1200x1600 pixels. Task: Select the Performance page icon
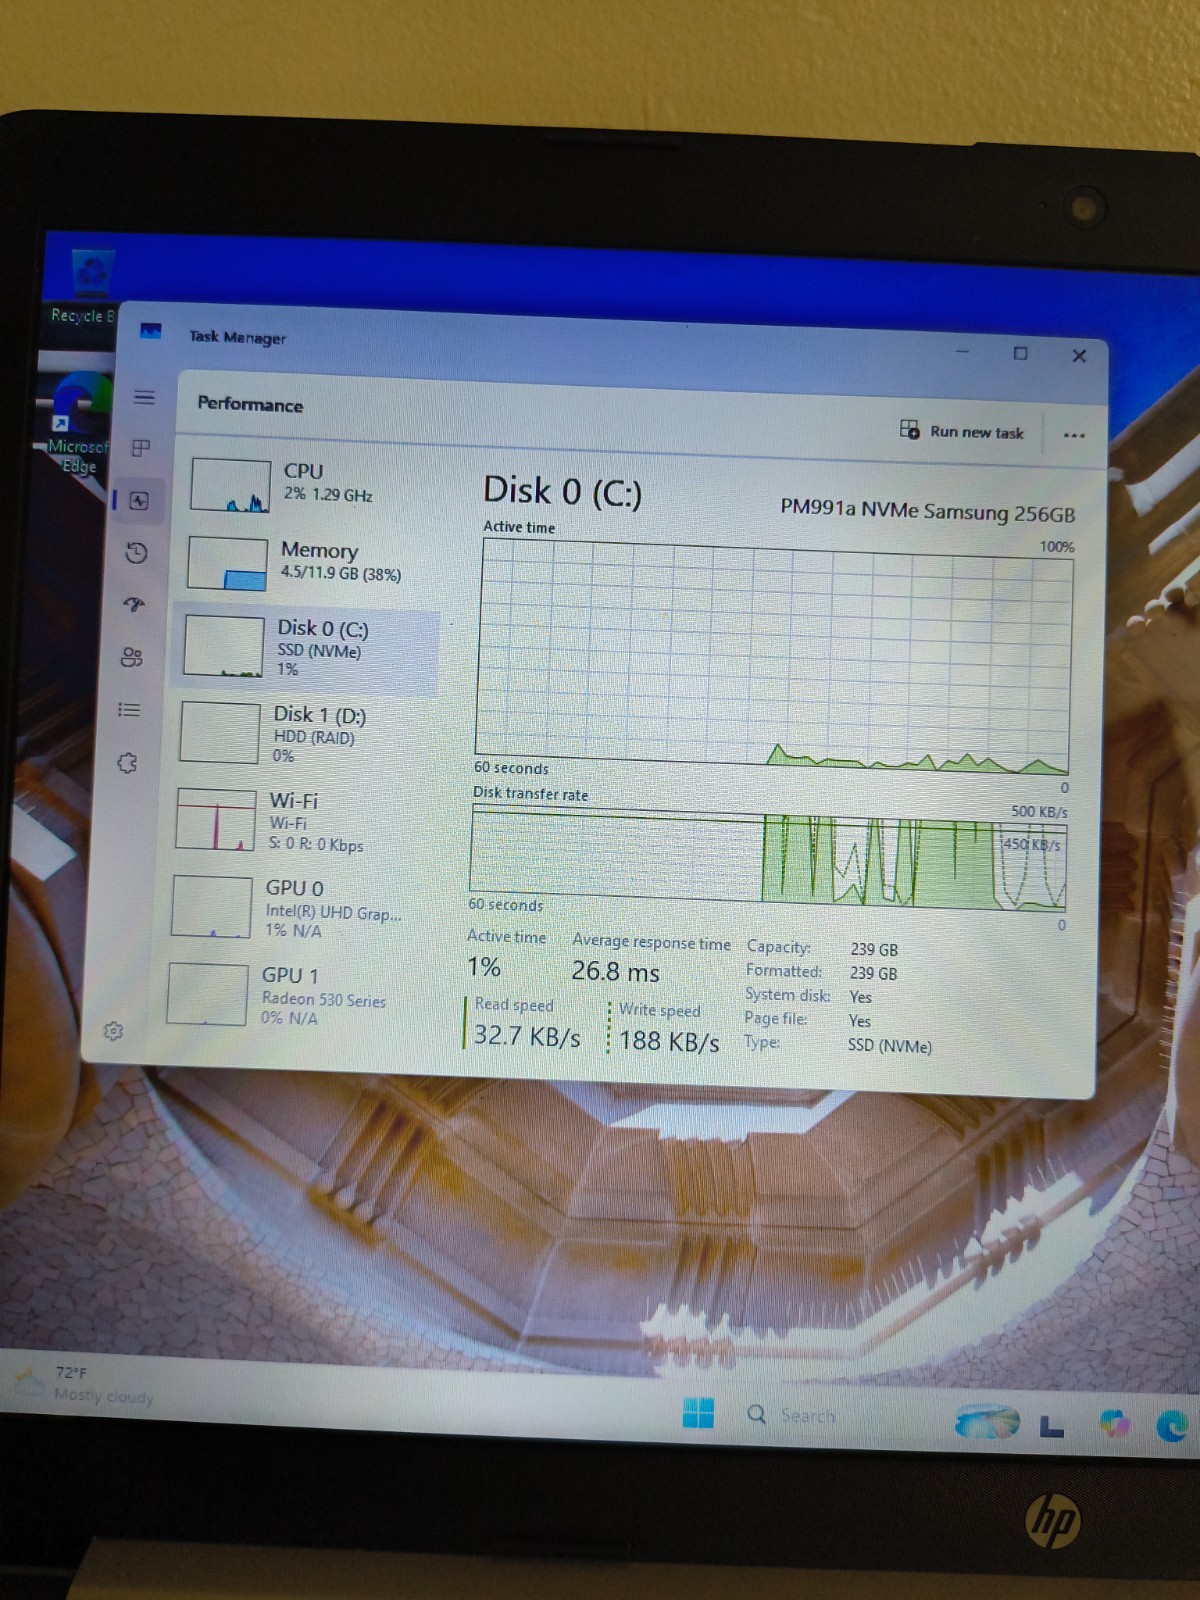click(139, 501)
